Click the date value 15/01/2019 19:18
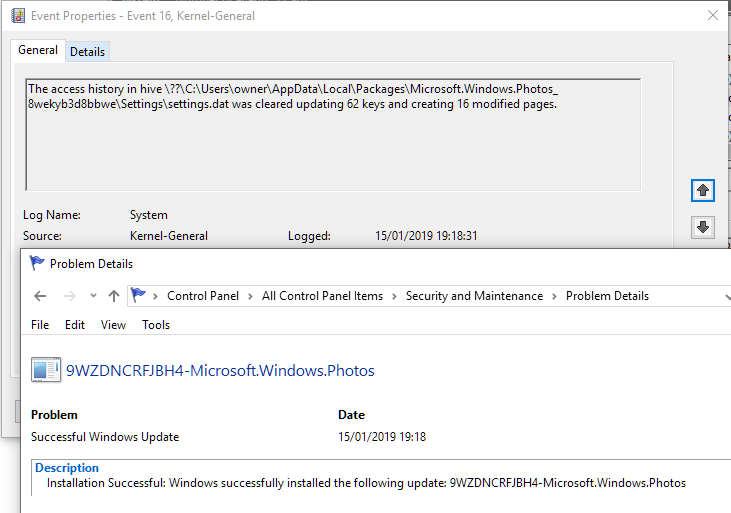This screenshot has height=513, width=731. coord(382,437)
